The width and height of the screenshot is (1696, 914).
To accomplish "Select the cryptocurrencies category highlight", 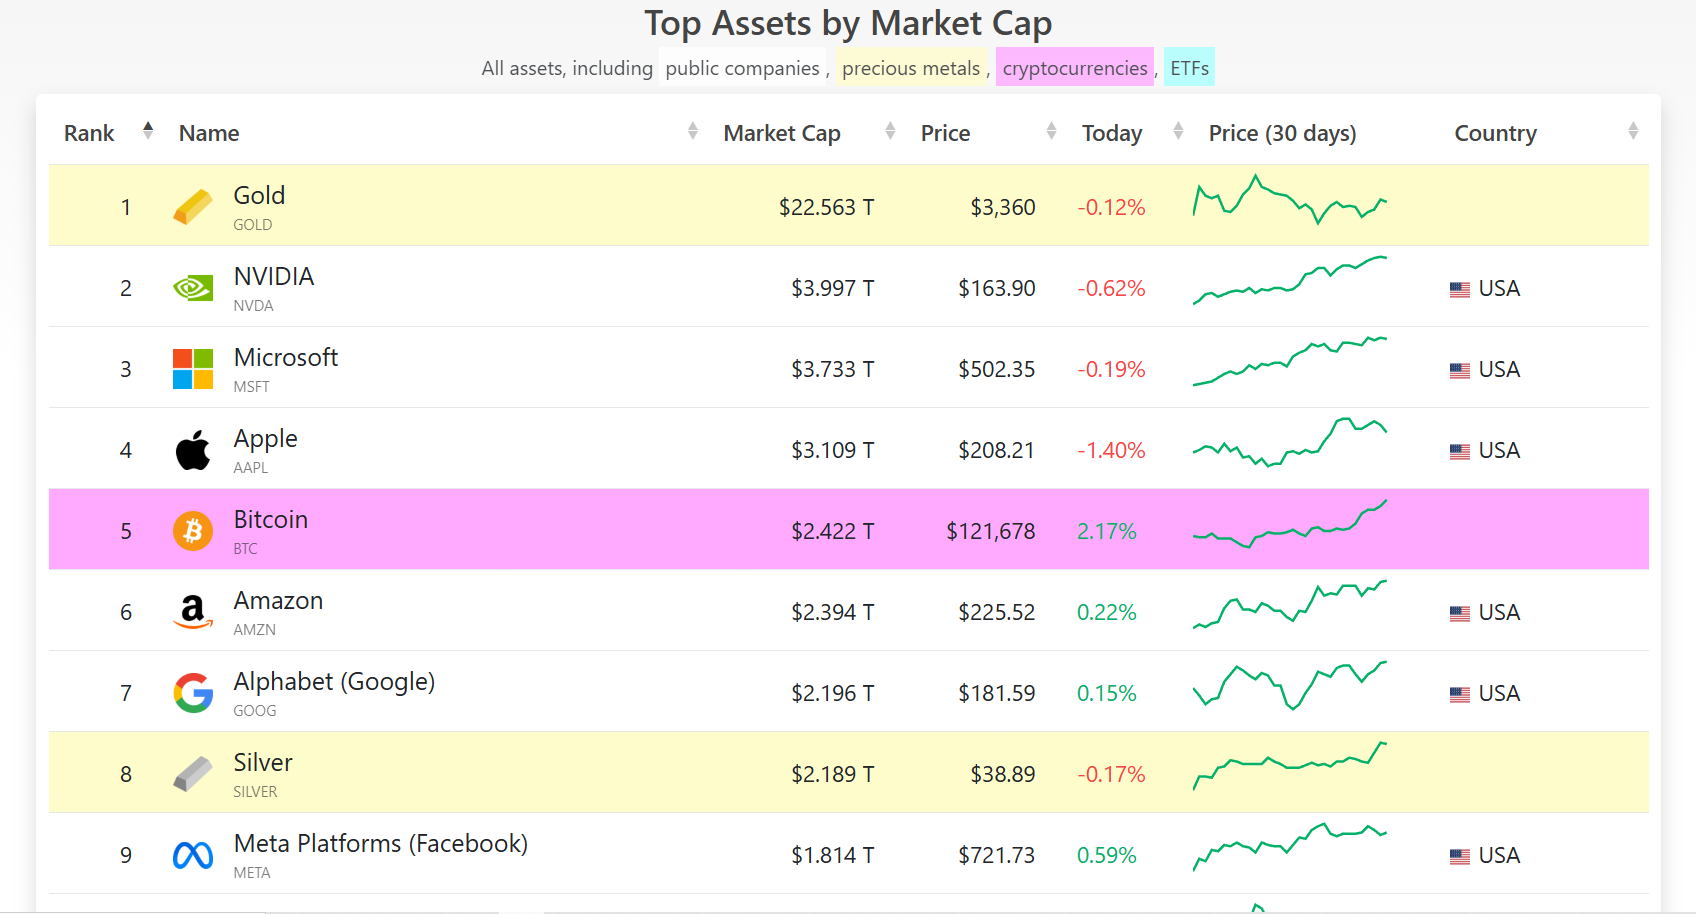I will (1075, 68).
